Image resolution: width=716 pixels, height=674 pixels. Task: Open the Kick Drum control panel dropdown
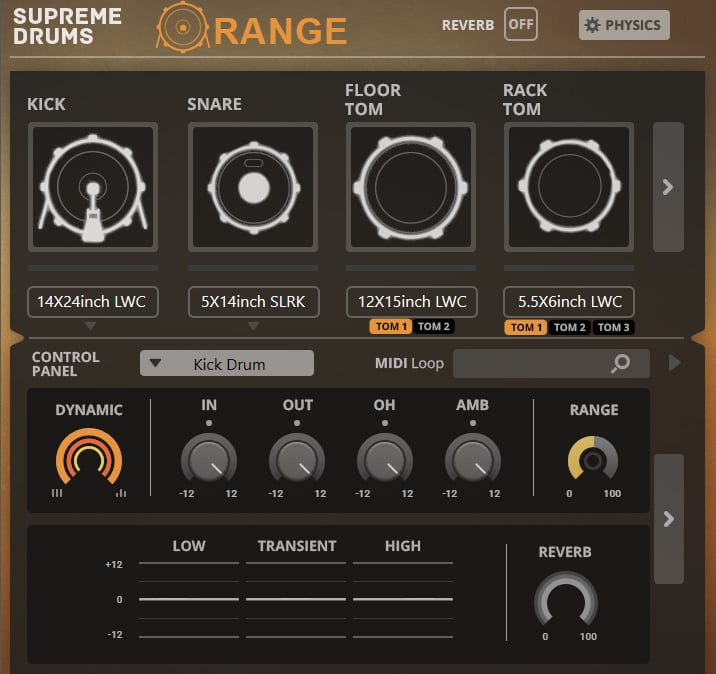tap(227, 364)
